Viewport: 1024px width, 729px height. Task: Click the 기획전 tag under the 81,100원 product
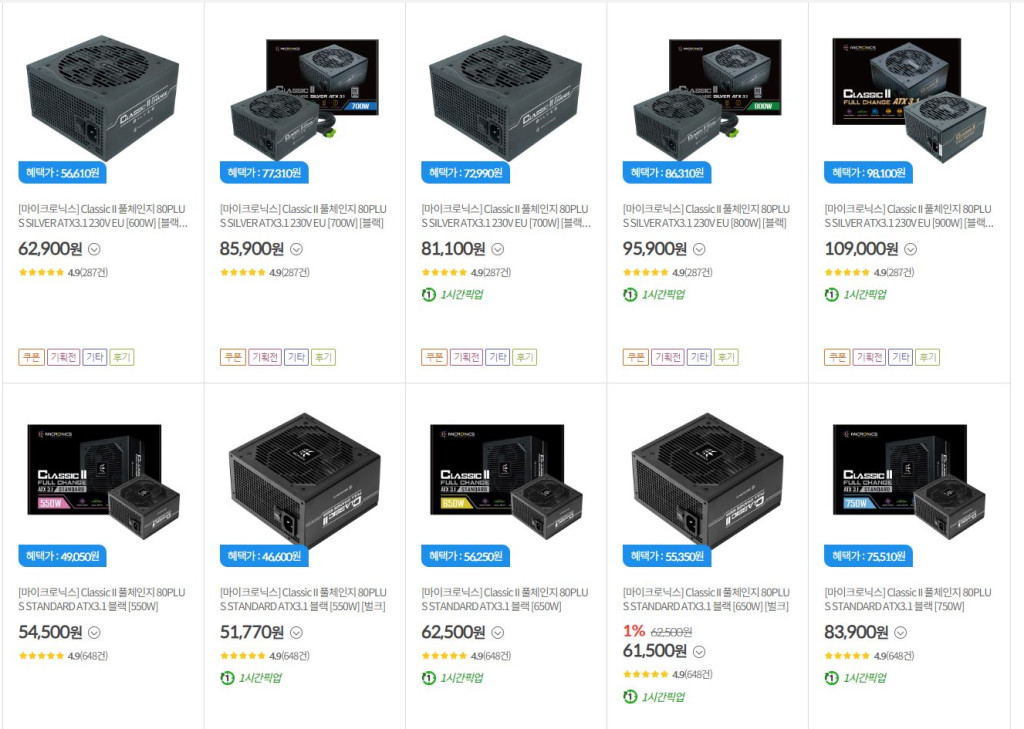465,357
